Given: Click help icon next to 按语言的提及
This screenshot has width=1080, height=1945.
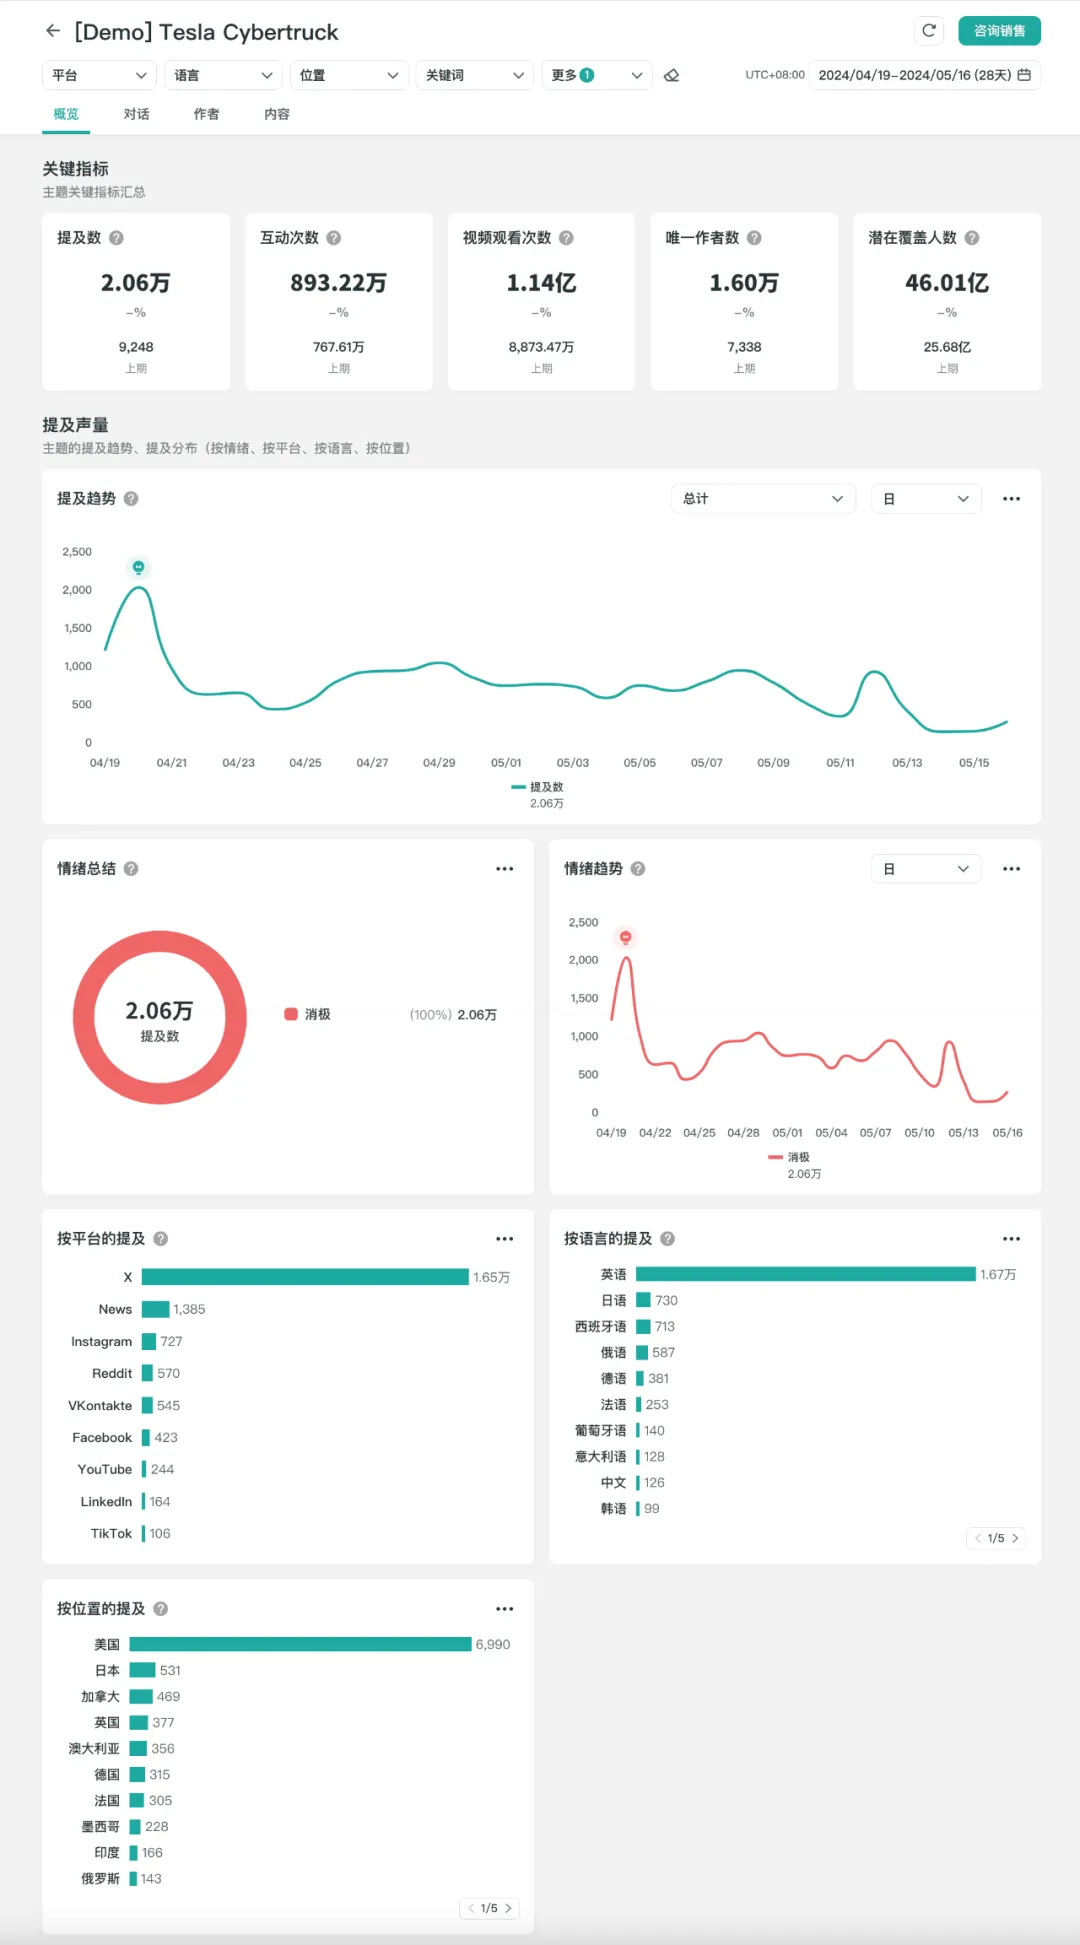Looking at the screenshot, I should [668, 1239].
